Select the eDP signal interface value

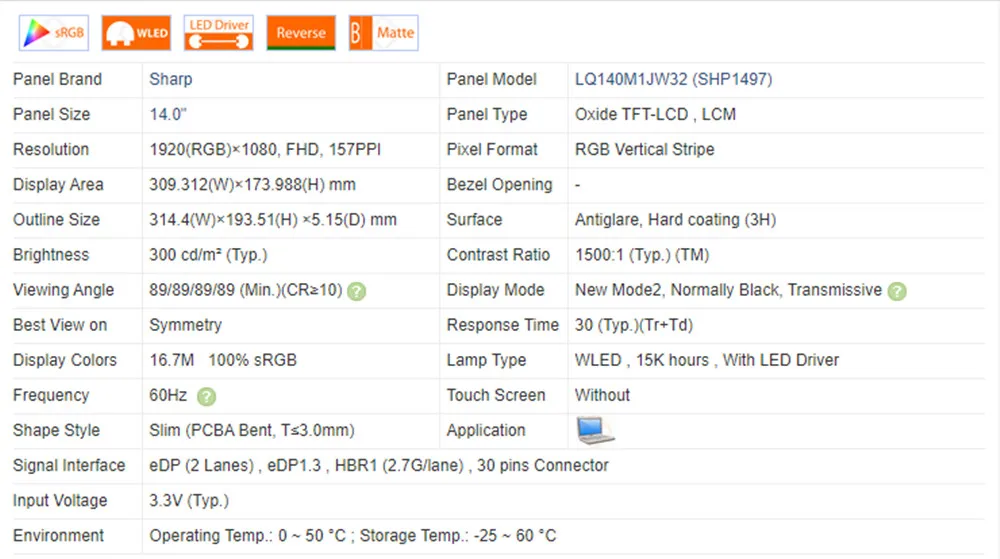click(x=379, y=465)
